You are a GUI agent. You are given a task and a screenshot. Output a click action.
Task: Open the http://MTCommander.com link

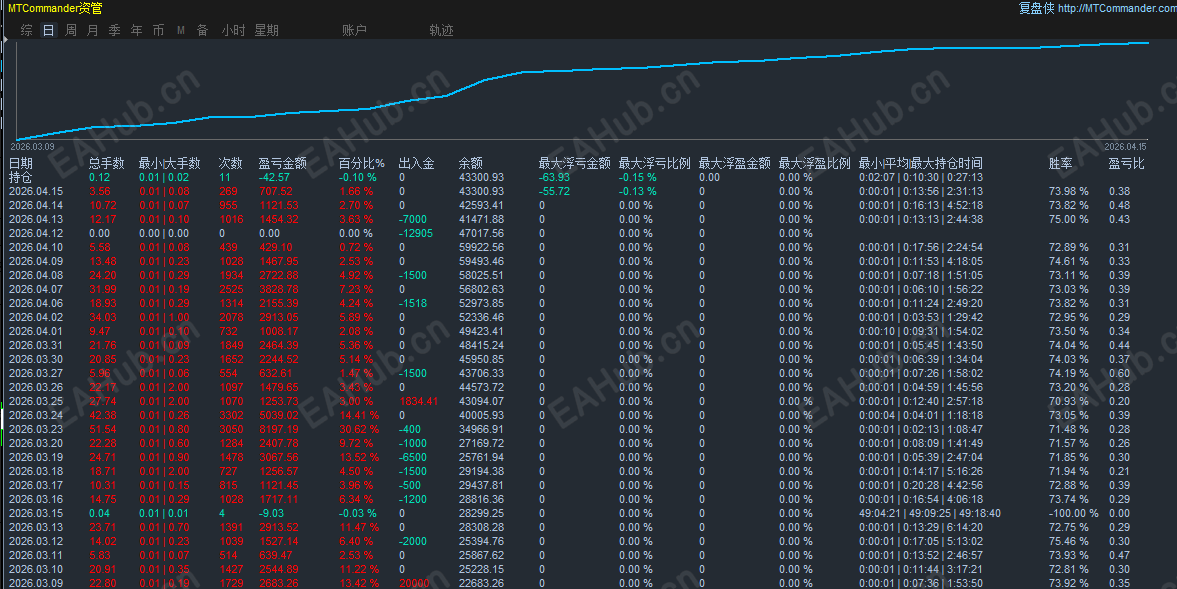[1117, 8]
